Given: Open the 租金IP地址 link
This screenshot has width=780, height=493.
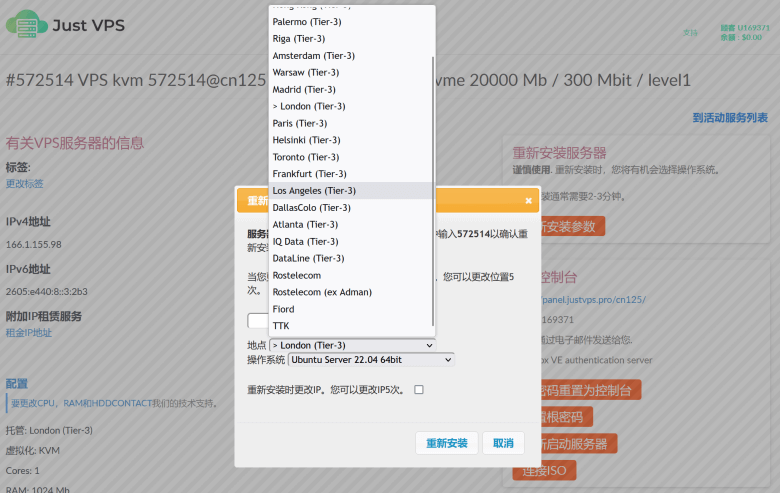Looking at the screenshot, I should click(x=29, y=333).
